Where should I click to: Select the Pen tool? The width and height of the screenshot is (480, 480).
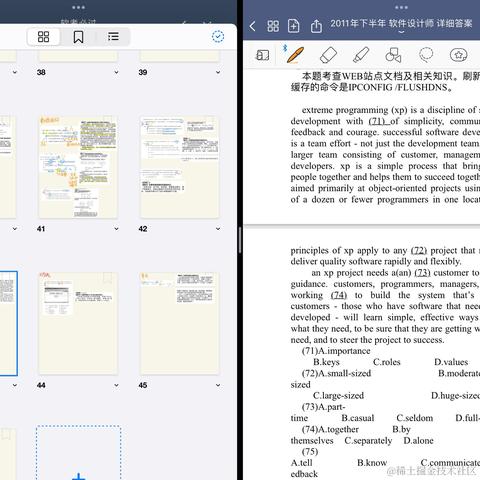coord(295,55)
